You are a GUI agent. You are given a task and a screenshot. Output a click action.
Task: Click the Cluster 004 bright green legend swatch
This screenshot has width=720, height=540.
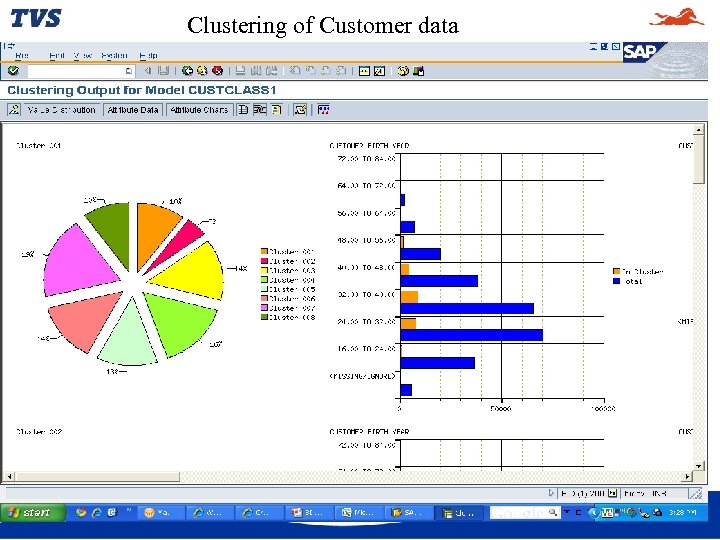(264, 280)
